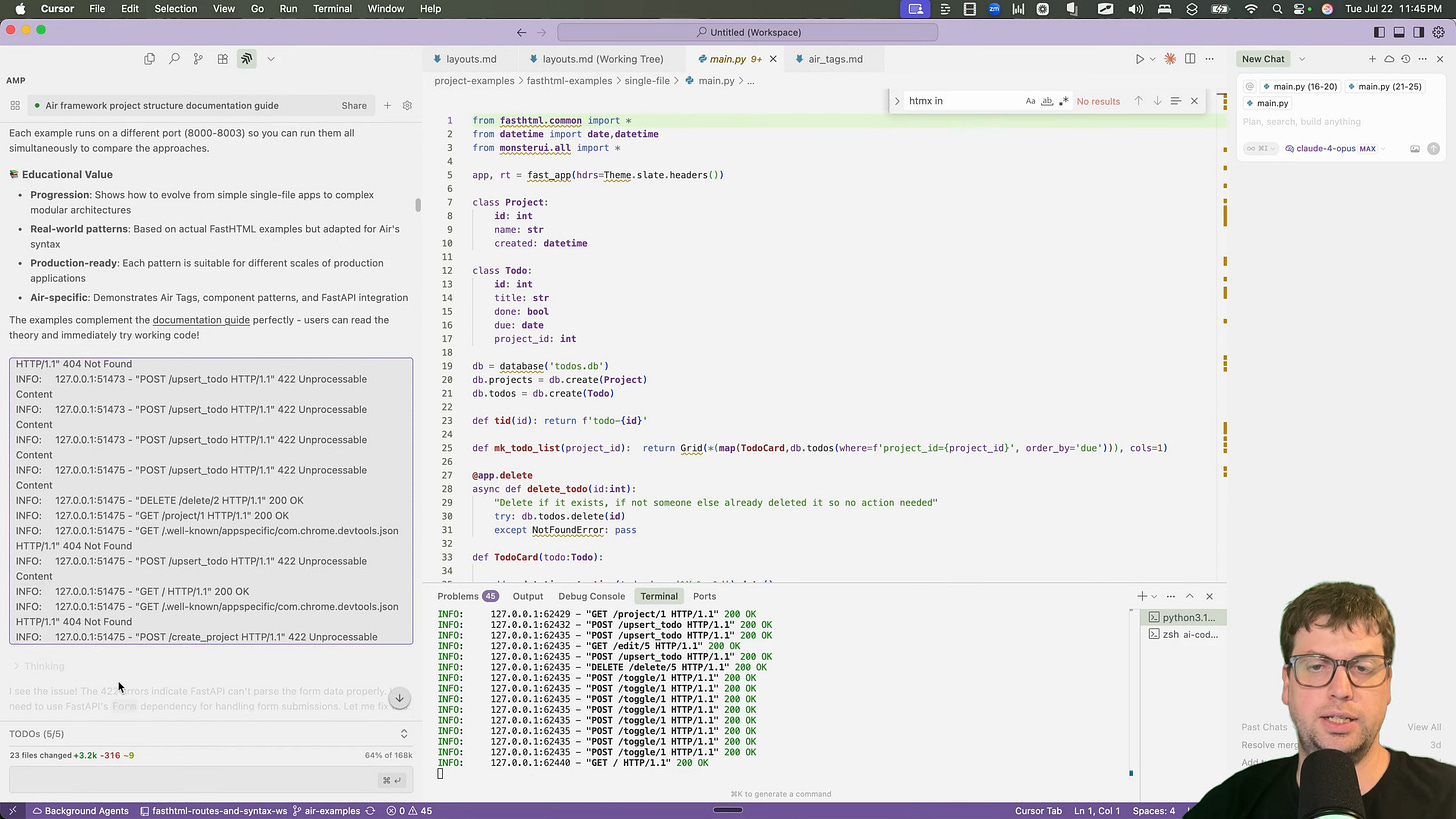Screen dimensions: 1456x819
Task: Toggle regular expression search option
Action: 1063,101
